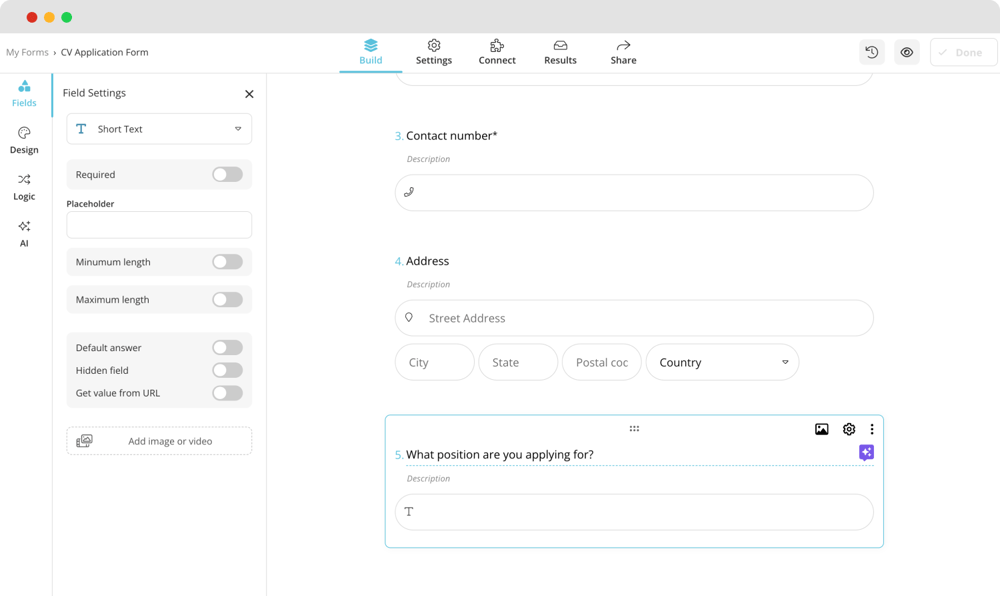This screenshot has width=1000, height=597.
Task: Click the Placeholder text input
Action: (x=159, y=225)
